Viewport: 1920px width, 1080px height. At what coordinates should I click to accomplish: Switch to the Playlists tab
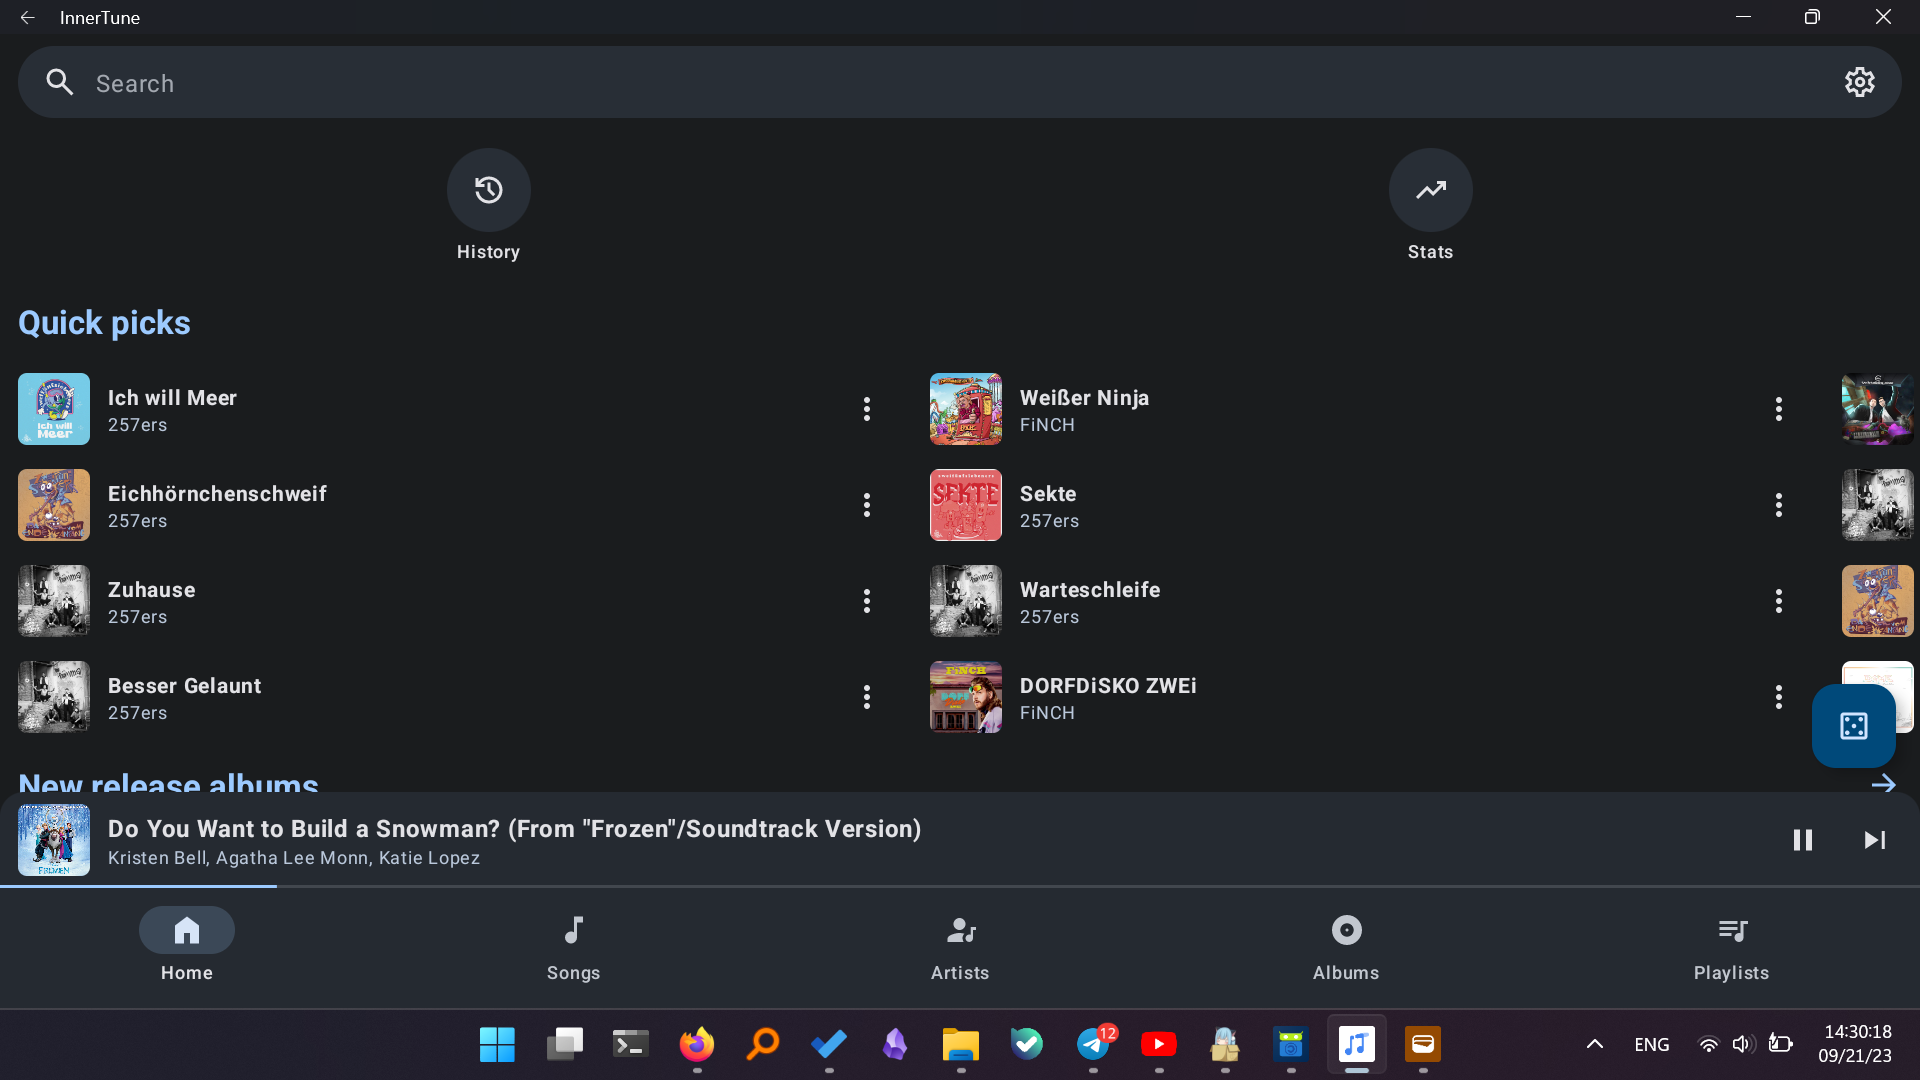pos(1731,946)
